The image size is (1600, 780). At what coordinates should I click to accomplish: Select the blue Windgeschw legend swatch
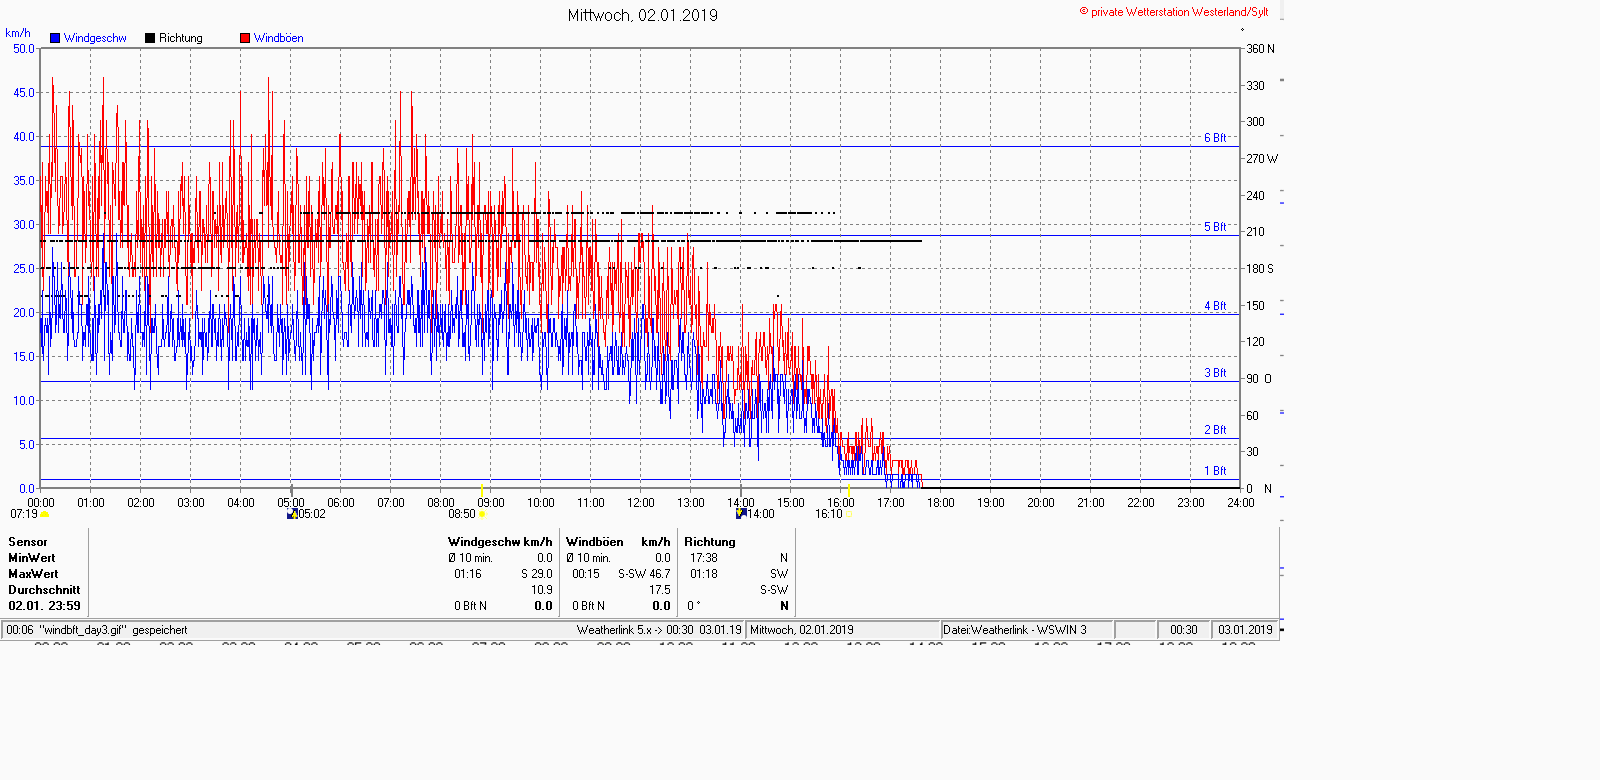[x=55, y=38]
